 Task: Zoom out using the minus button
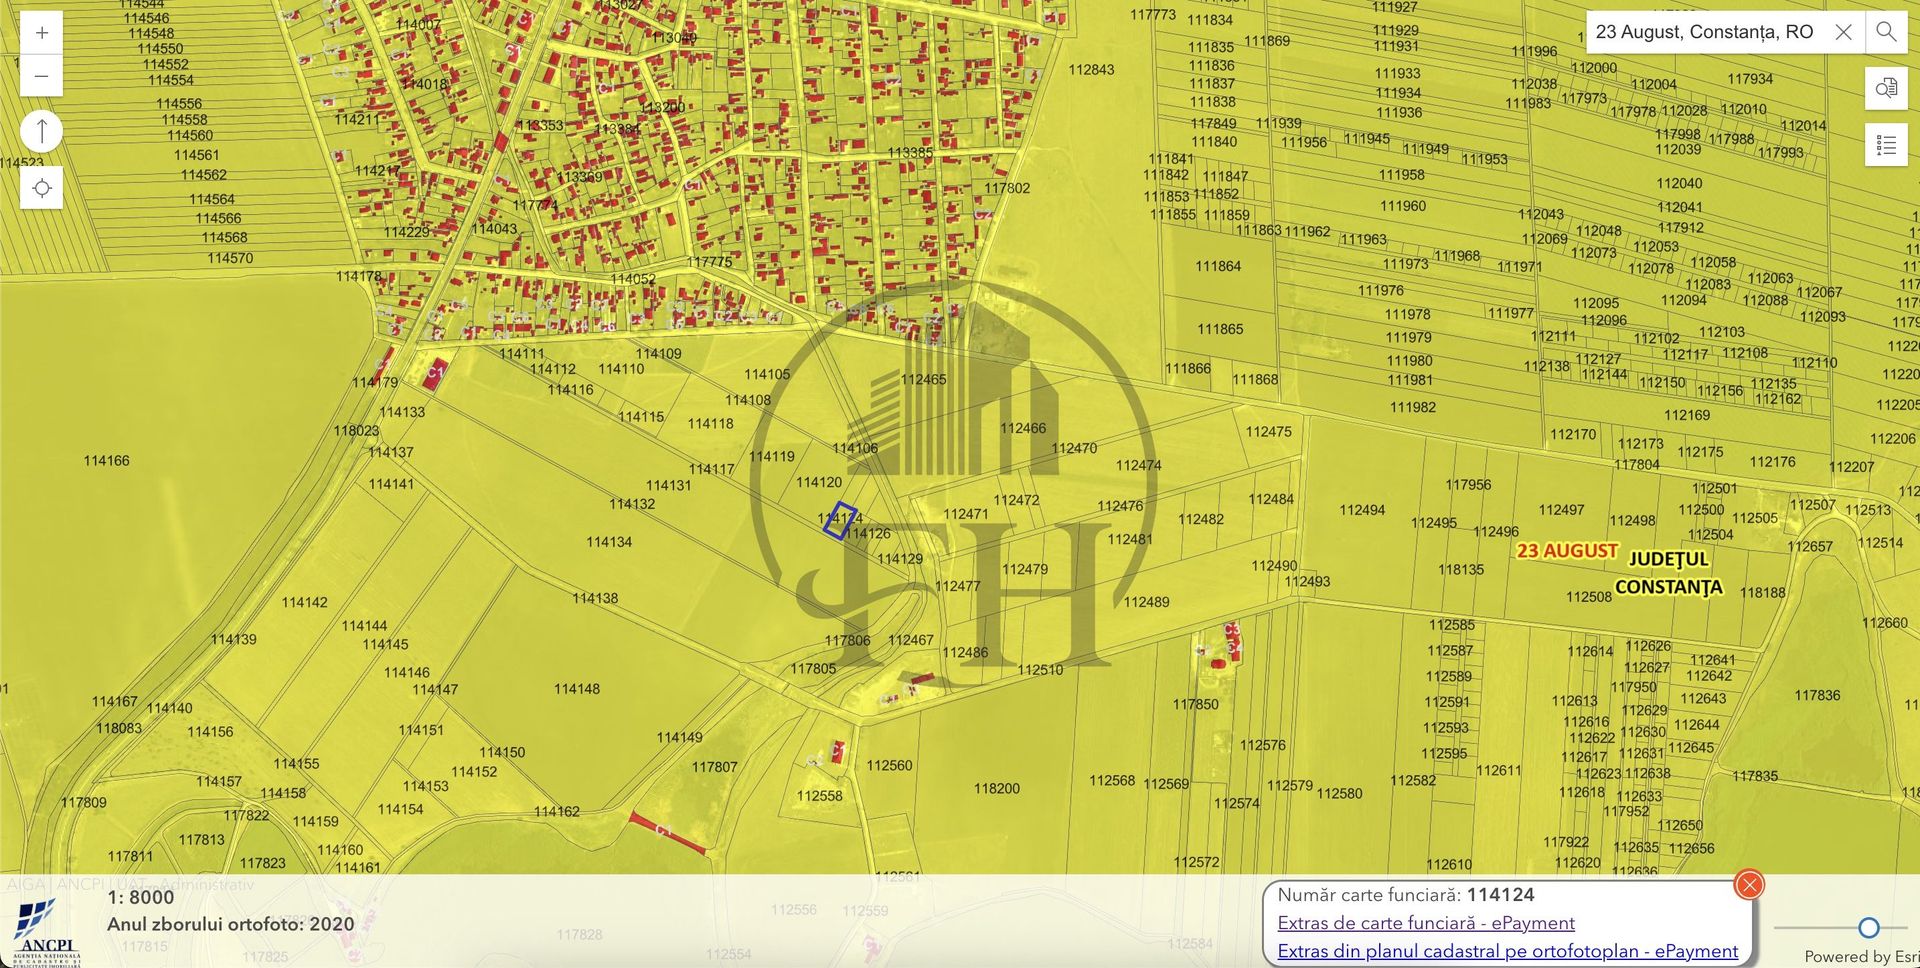(x=41, y=76)
